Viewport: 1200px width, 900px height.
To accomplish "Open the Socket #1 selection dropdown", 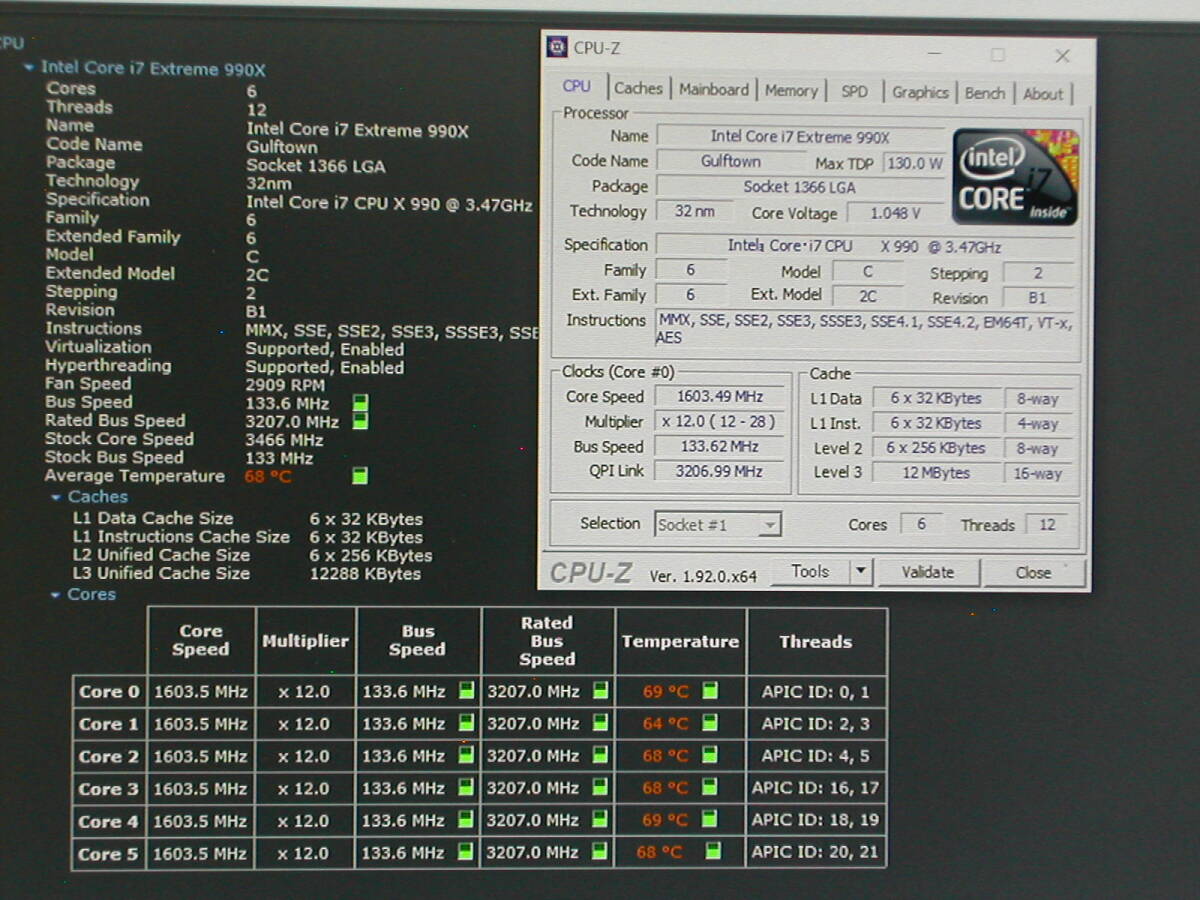I will click(x=768, y=525).
